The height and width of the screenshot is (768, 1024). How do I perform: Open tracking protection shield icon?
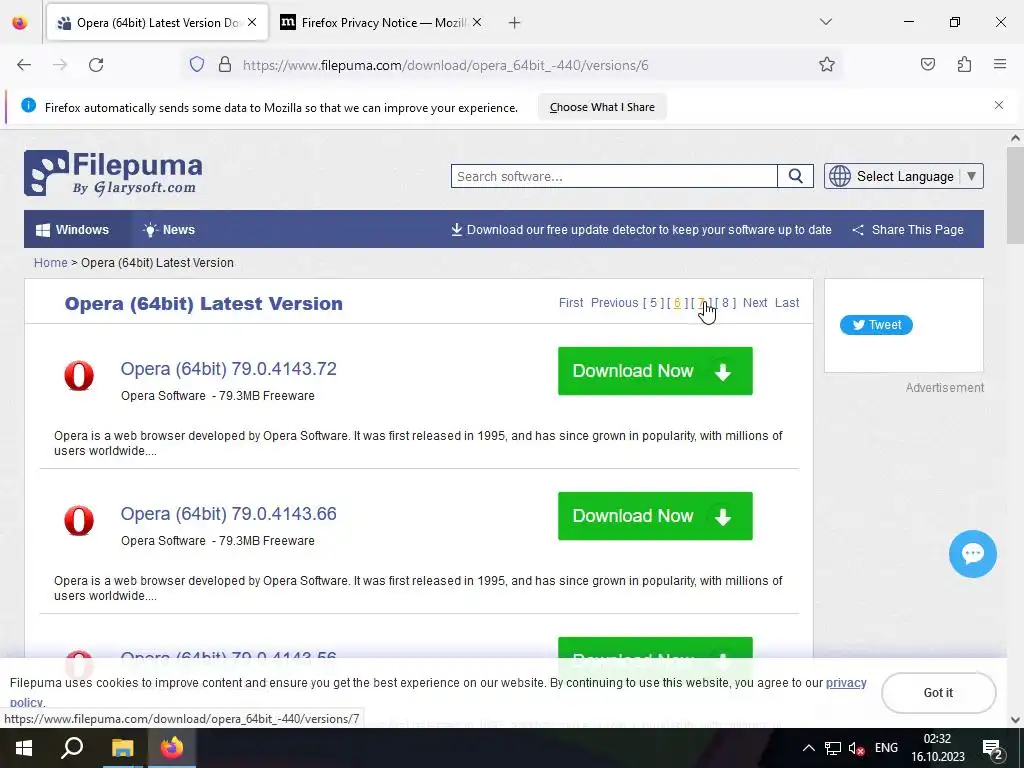[197, 65]
